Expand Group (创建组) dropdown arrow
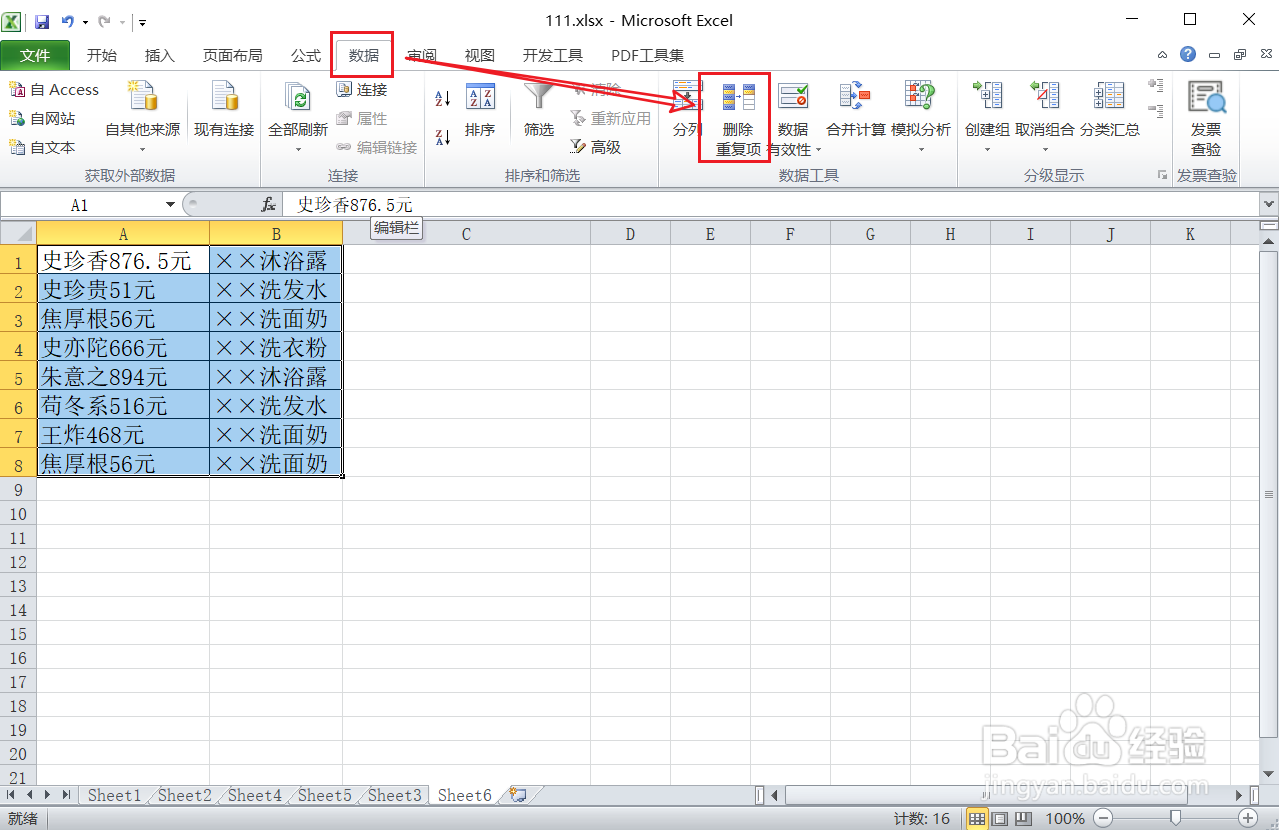The width and height of the screenshot is (1279, 830). click(x=987, y=150)
